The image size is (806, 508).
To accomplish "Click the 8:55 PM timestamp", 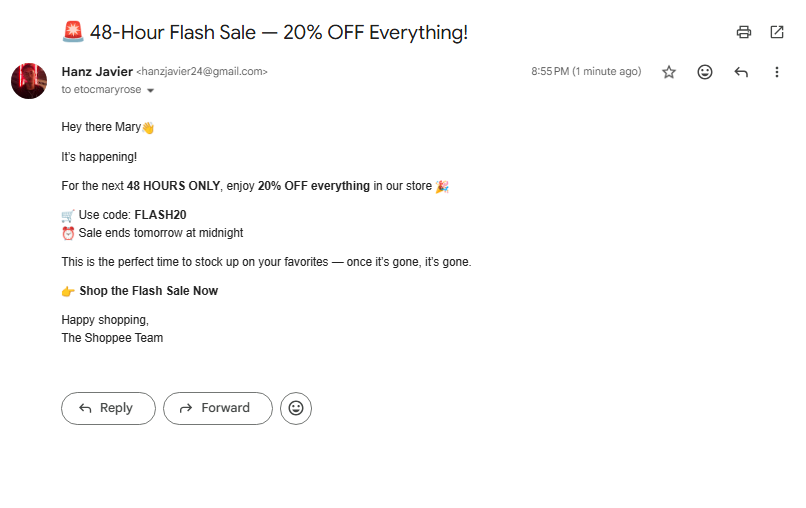I will tap(586, 72).
